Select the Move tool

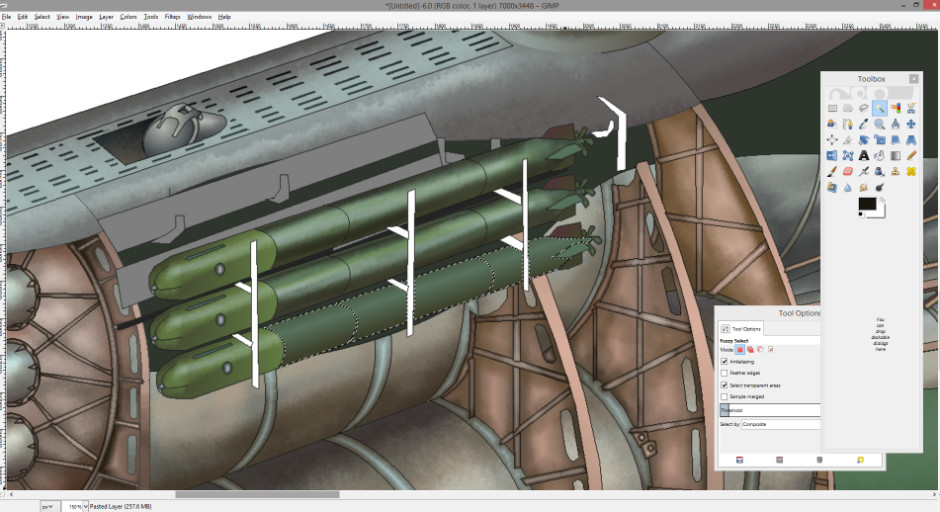point(911,124)
